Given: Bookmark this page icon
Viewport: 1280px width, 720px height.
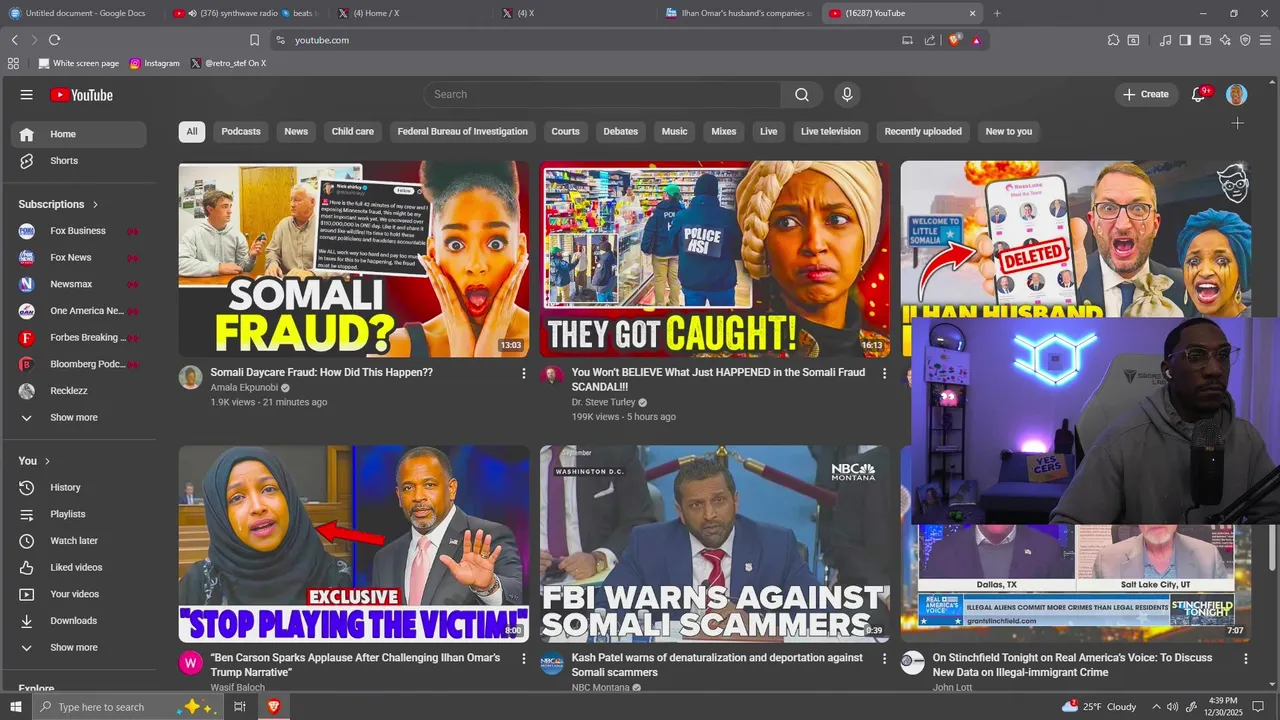Looking at the screenshot, I should click(x=254, y=40).
